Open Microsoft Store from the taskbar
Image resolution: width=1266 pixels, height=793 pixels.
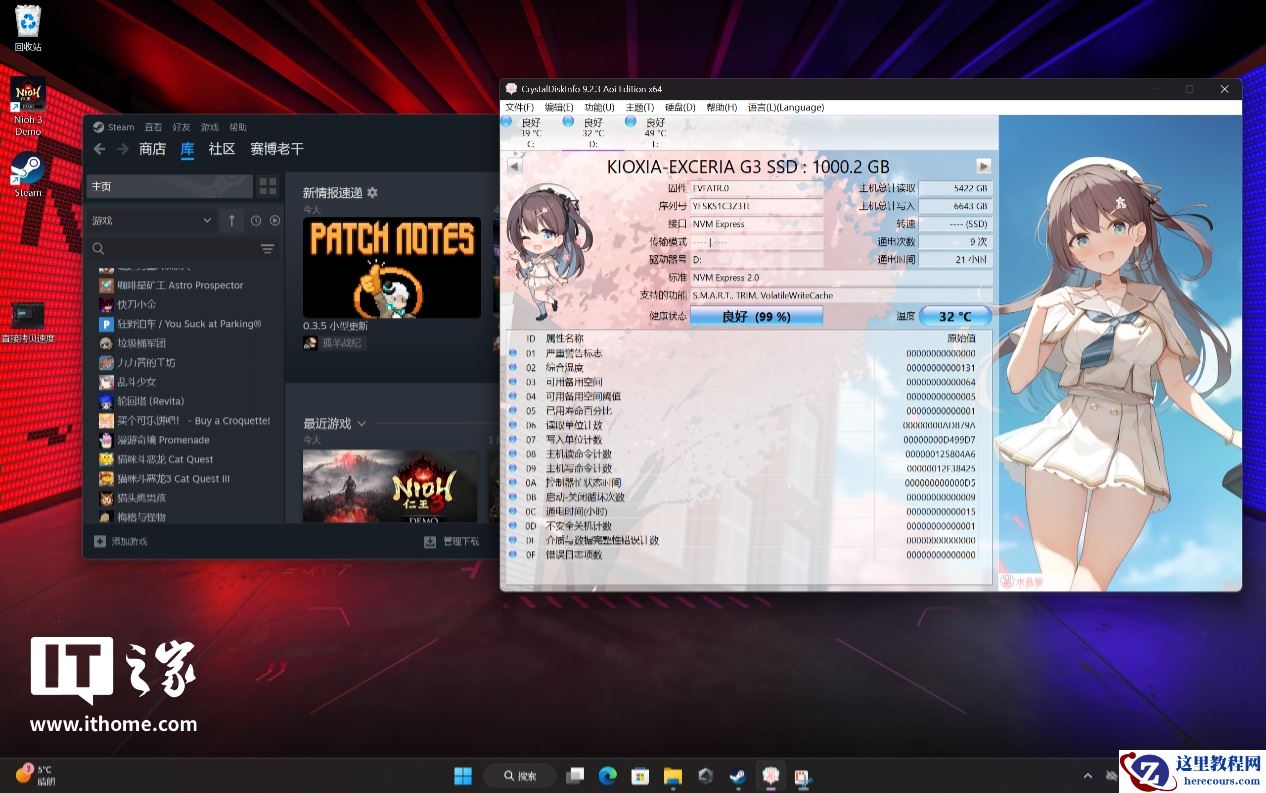click(640, 776)
